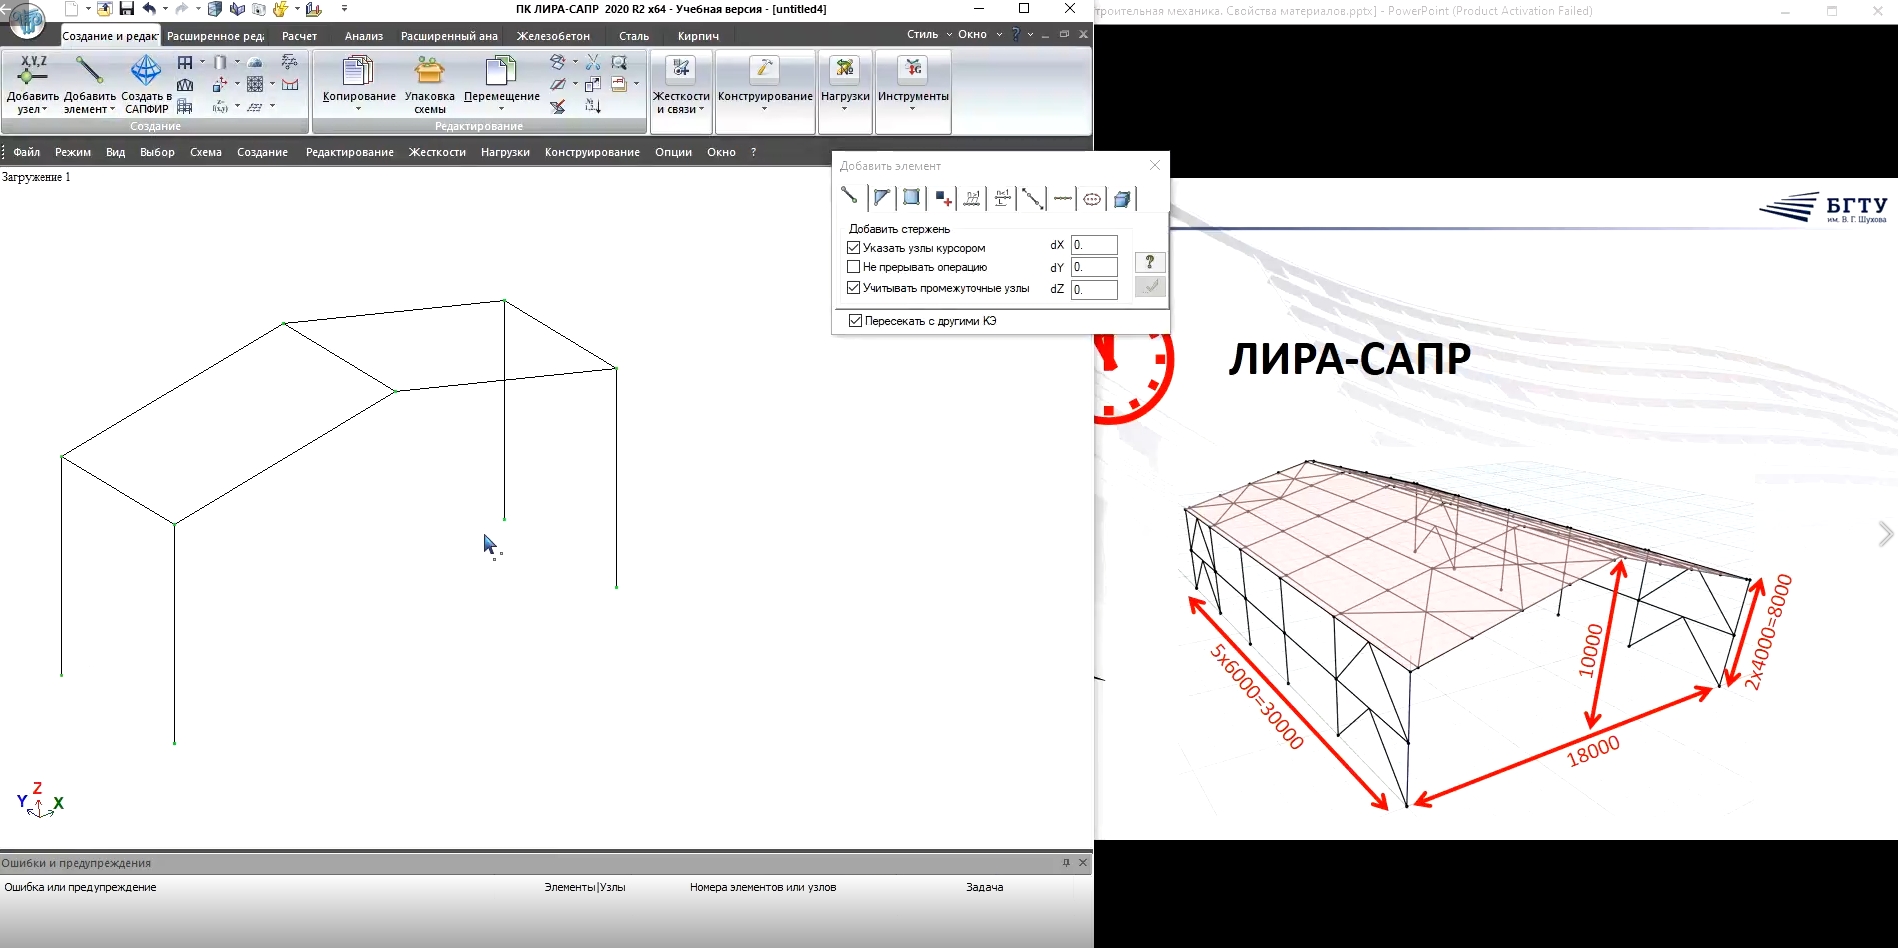1898x948 pixels.
Task: Select the single-node element tool with red plus
Action: click(943, 198)
